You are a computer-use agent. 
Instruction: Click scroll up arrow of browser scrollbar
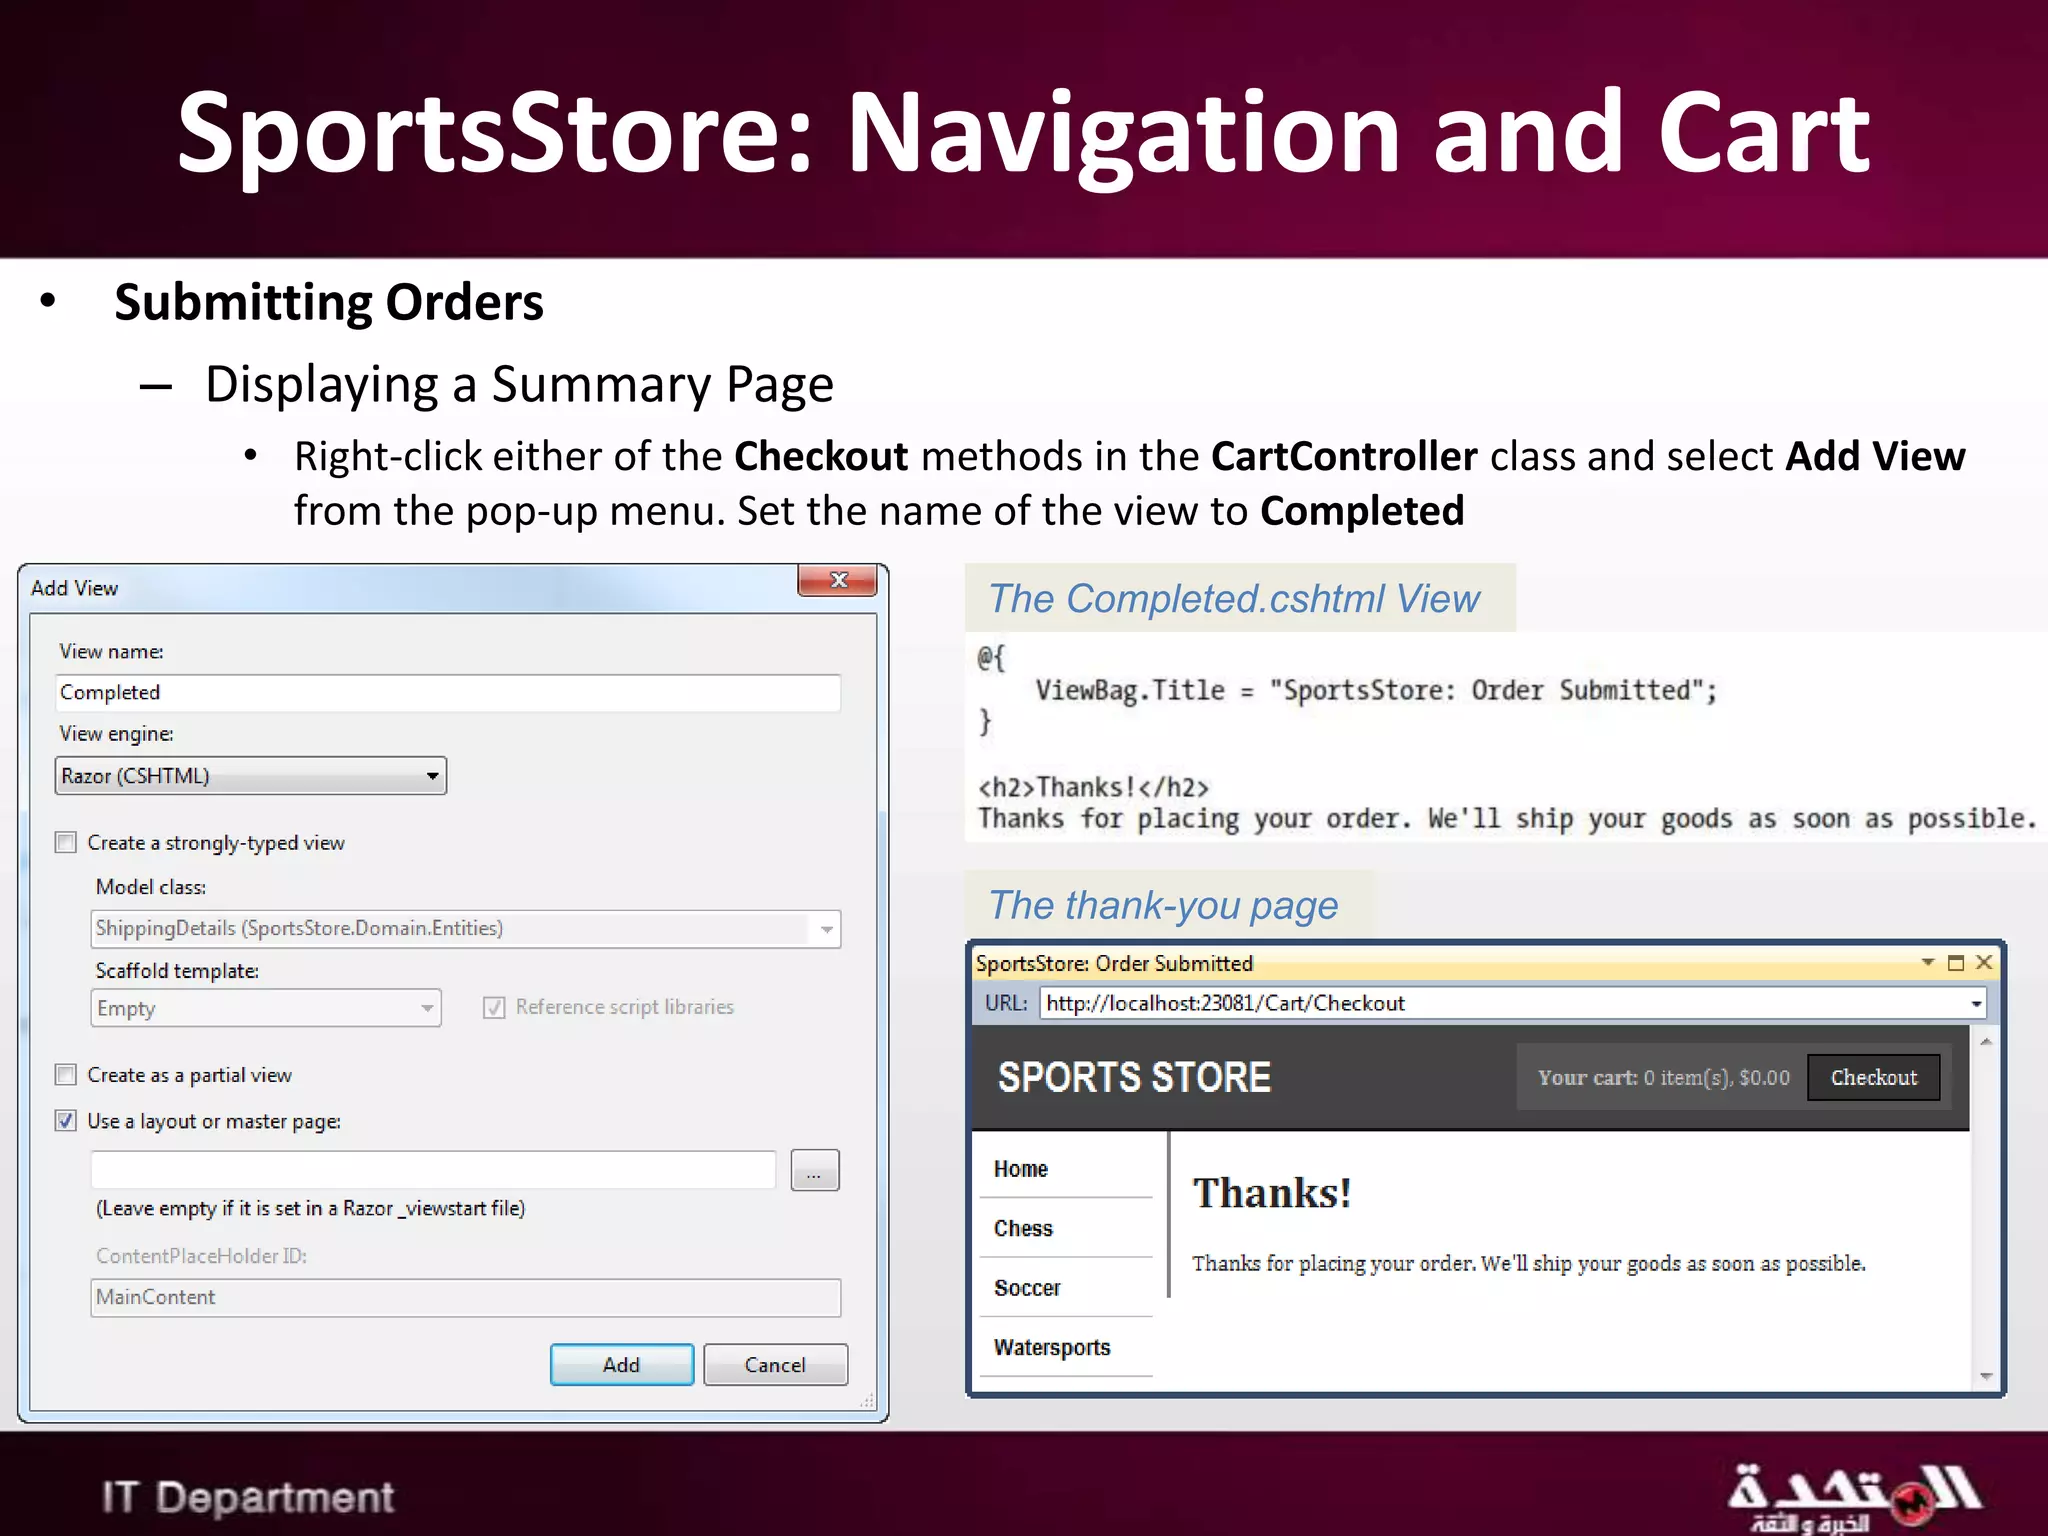(x=1986, y=1042)
